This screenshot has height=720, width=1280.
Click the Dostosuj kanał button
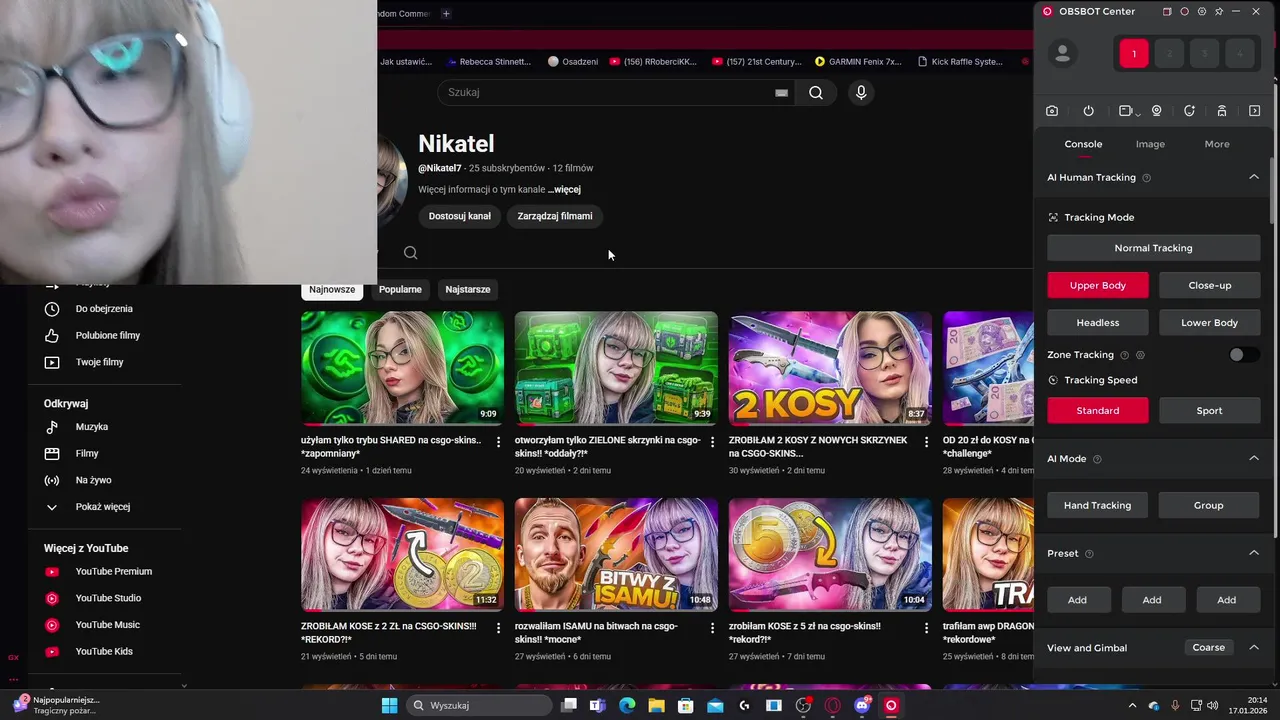(460, 216)
